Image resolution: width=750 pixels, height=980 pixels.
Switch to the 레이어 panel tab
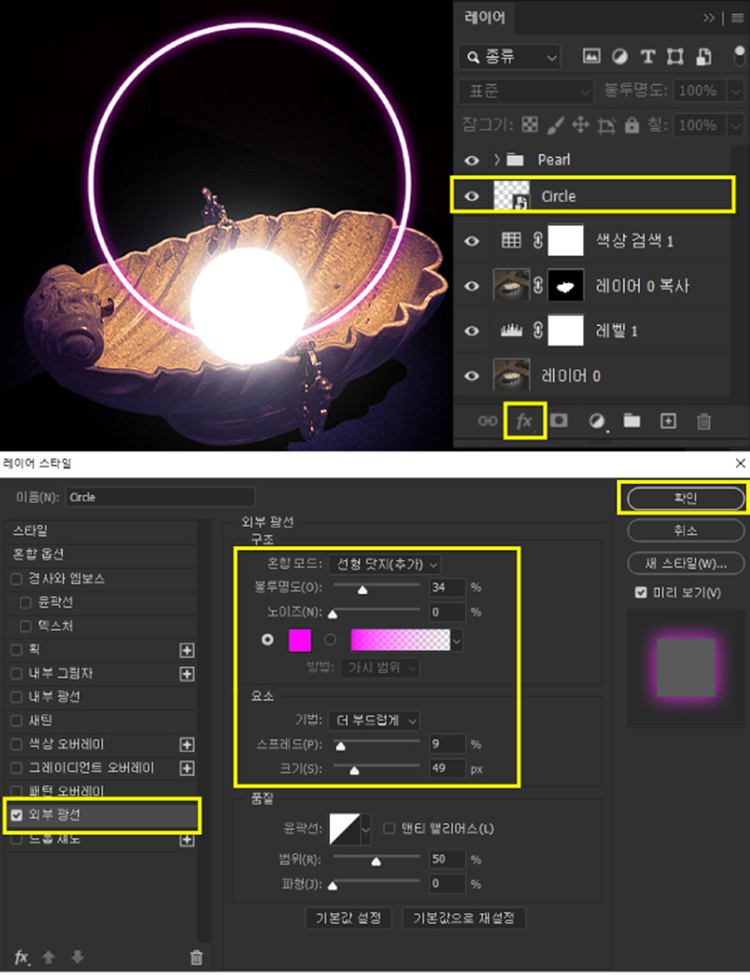(x=484, y=18)
